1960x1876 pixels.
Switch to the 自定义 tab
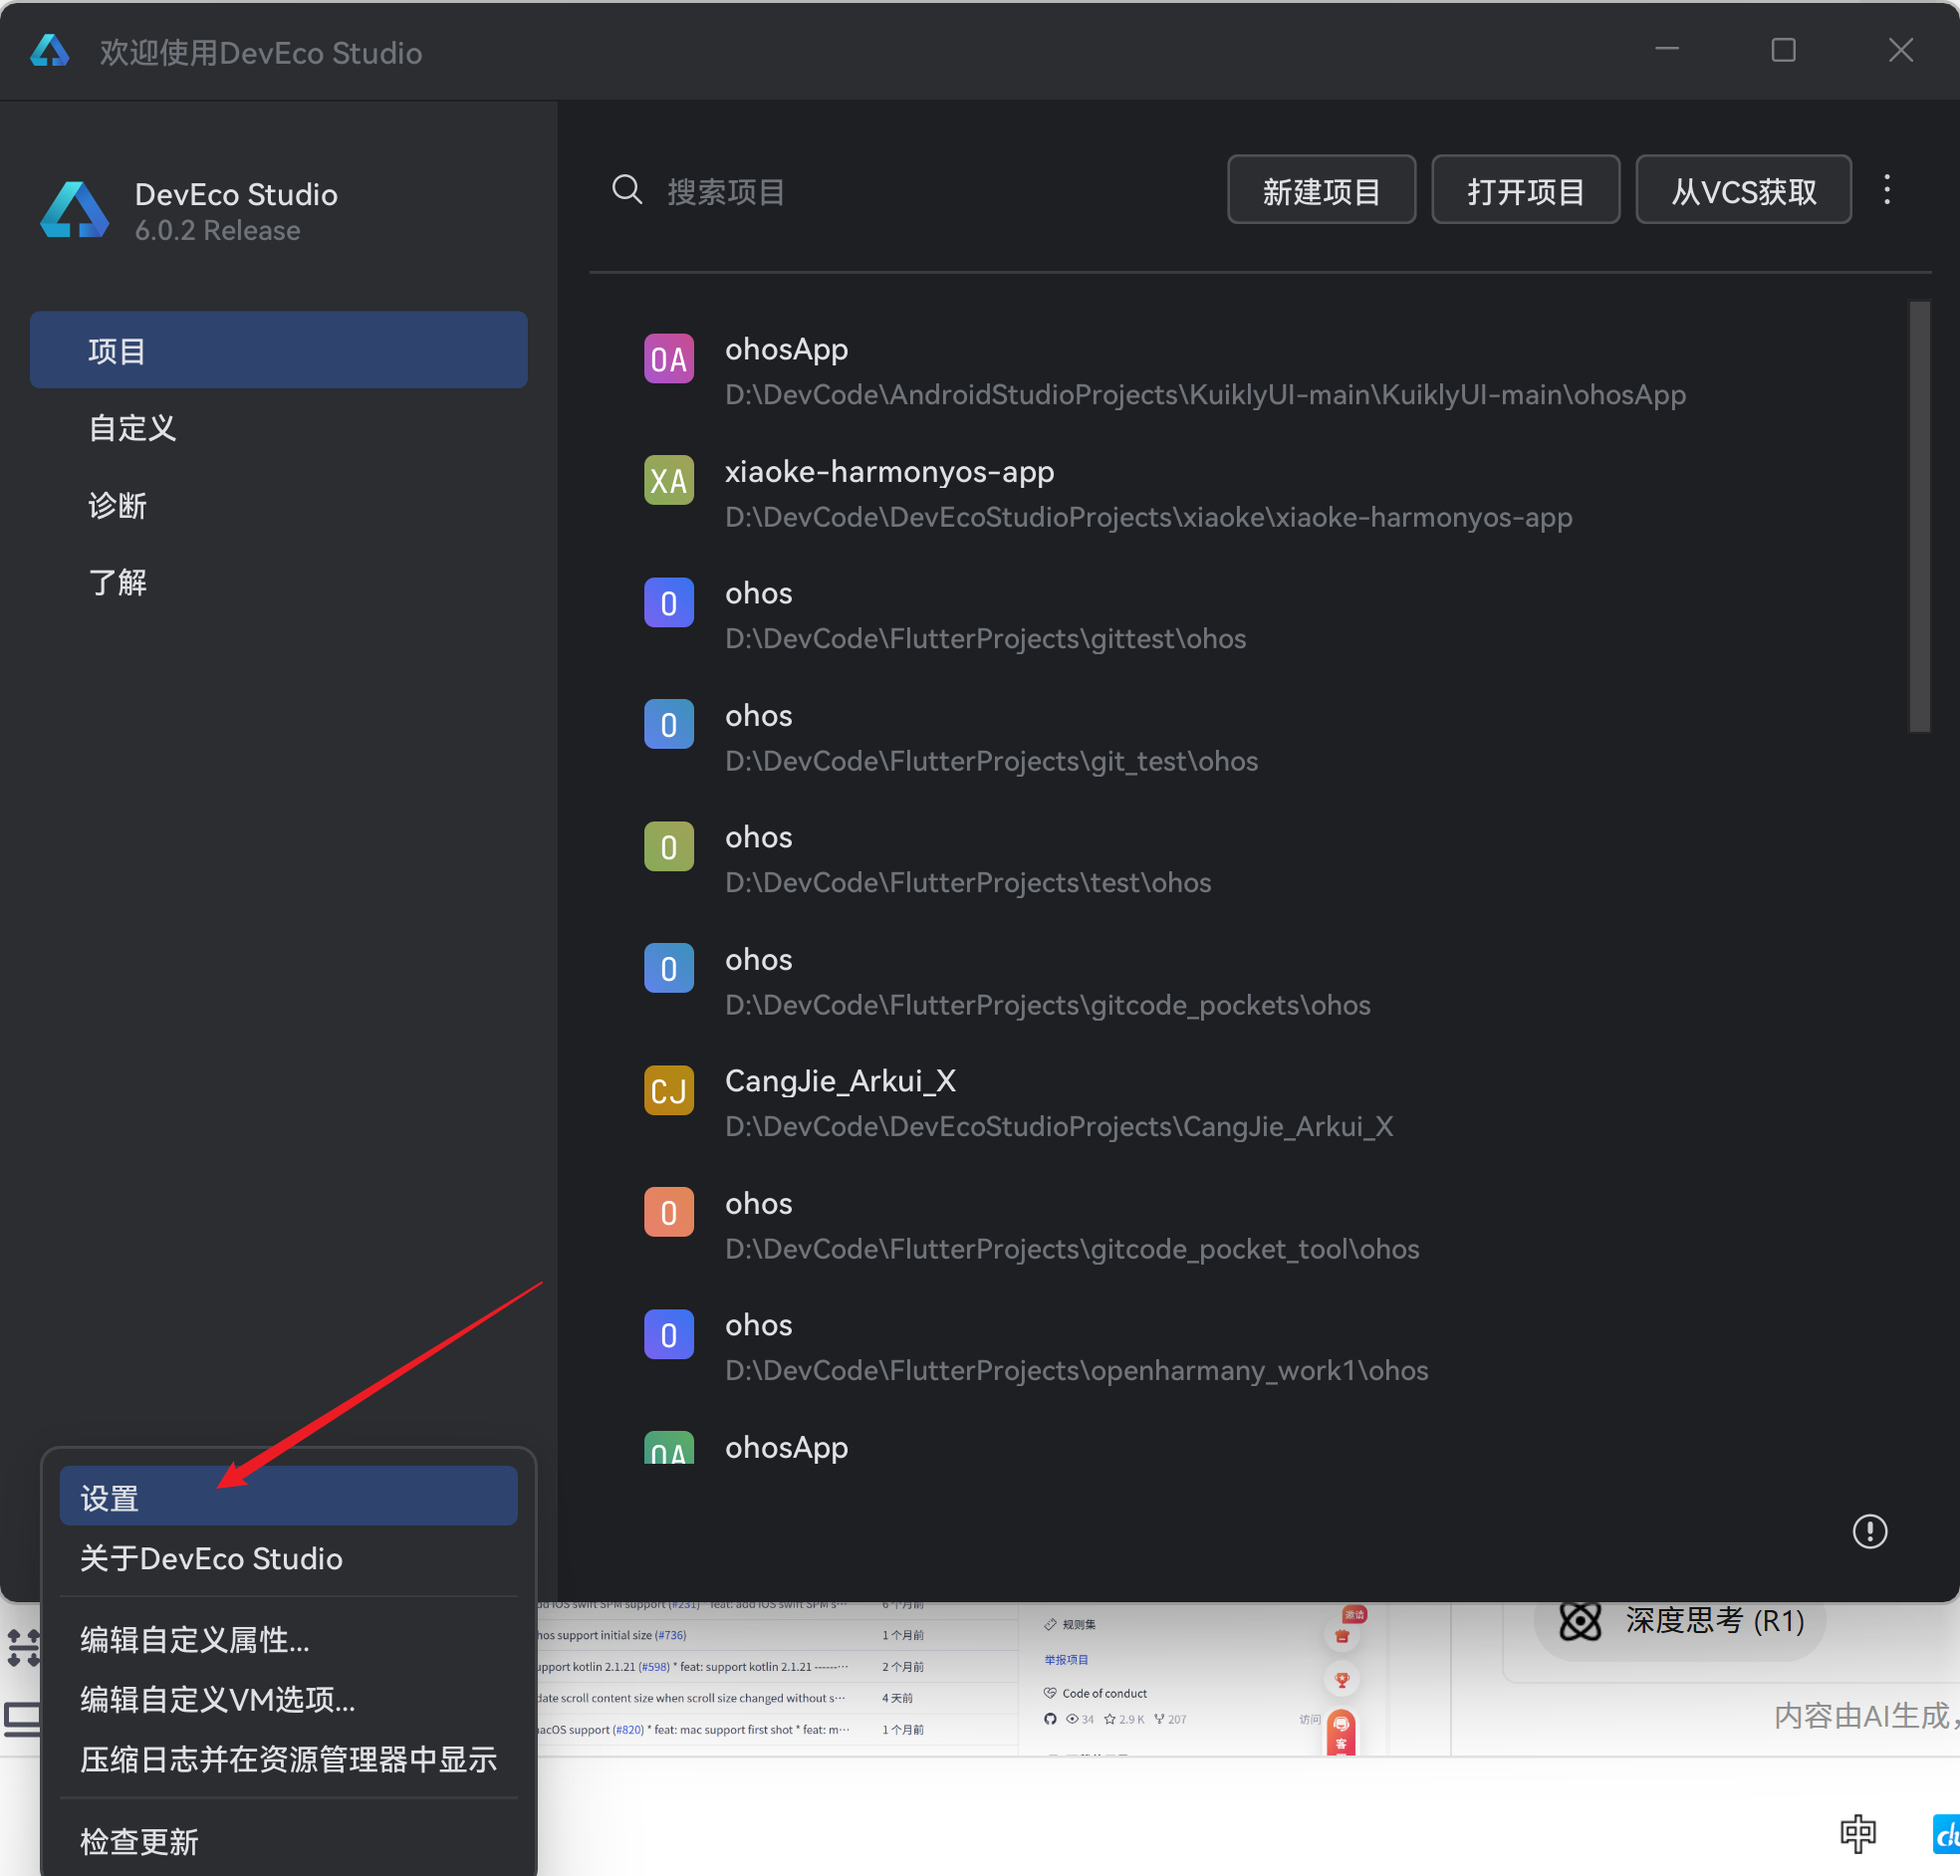point(278,428)
